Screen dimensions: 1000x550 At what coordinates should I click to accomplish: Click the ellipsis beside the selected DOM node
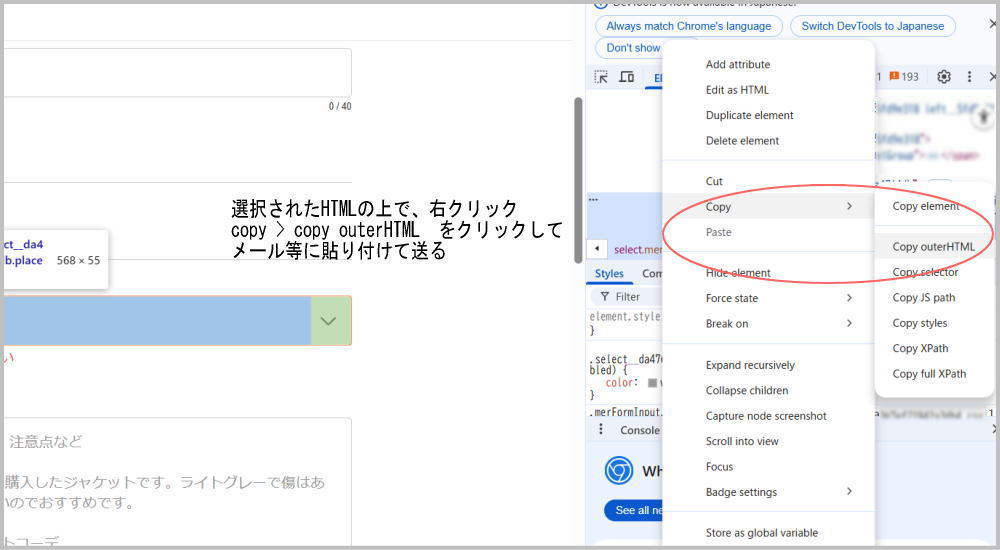point(593,200)
